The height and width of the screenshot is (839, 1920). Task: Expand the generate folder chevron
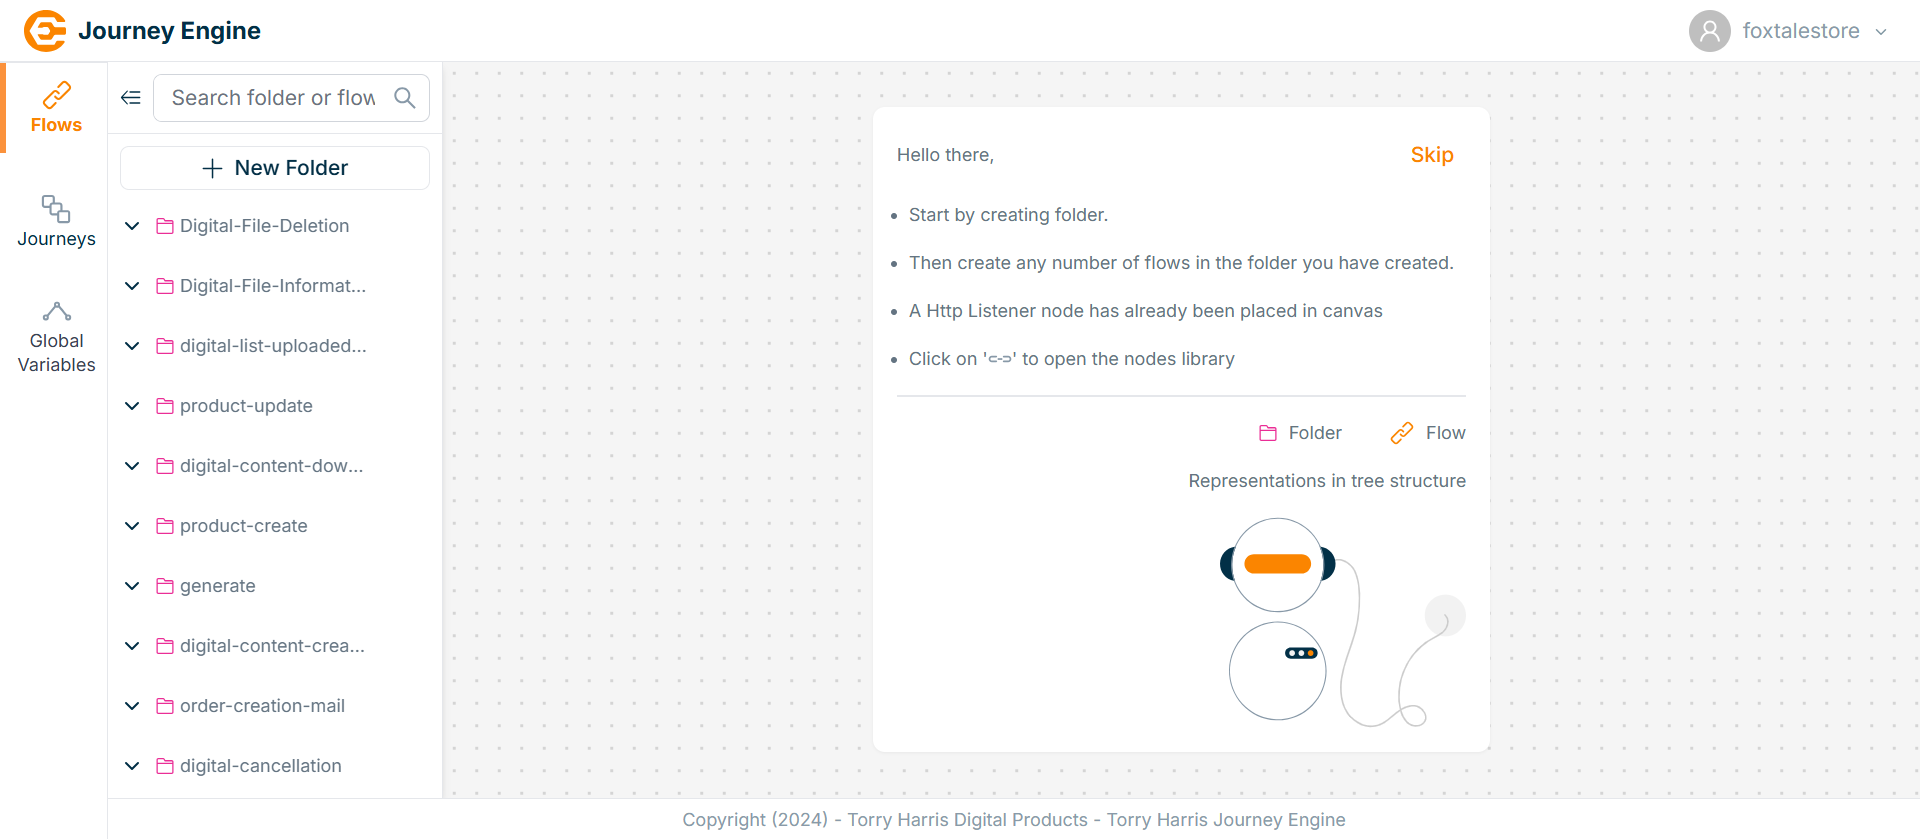(132, 586)
